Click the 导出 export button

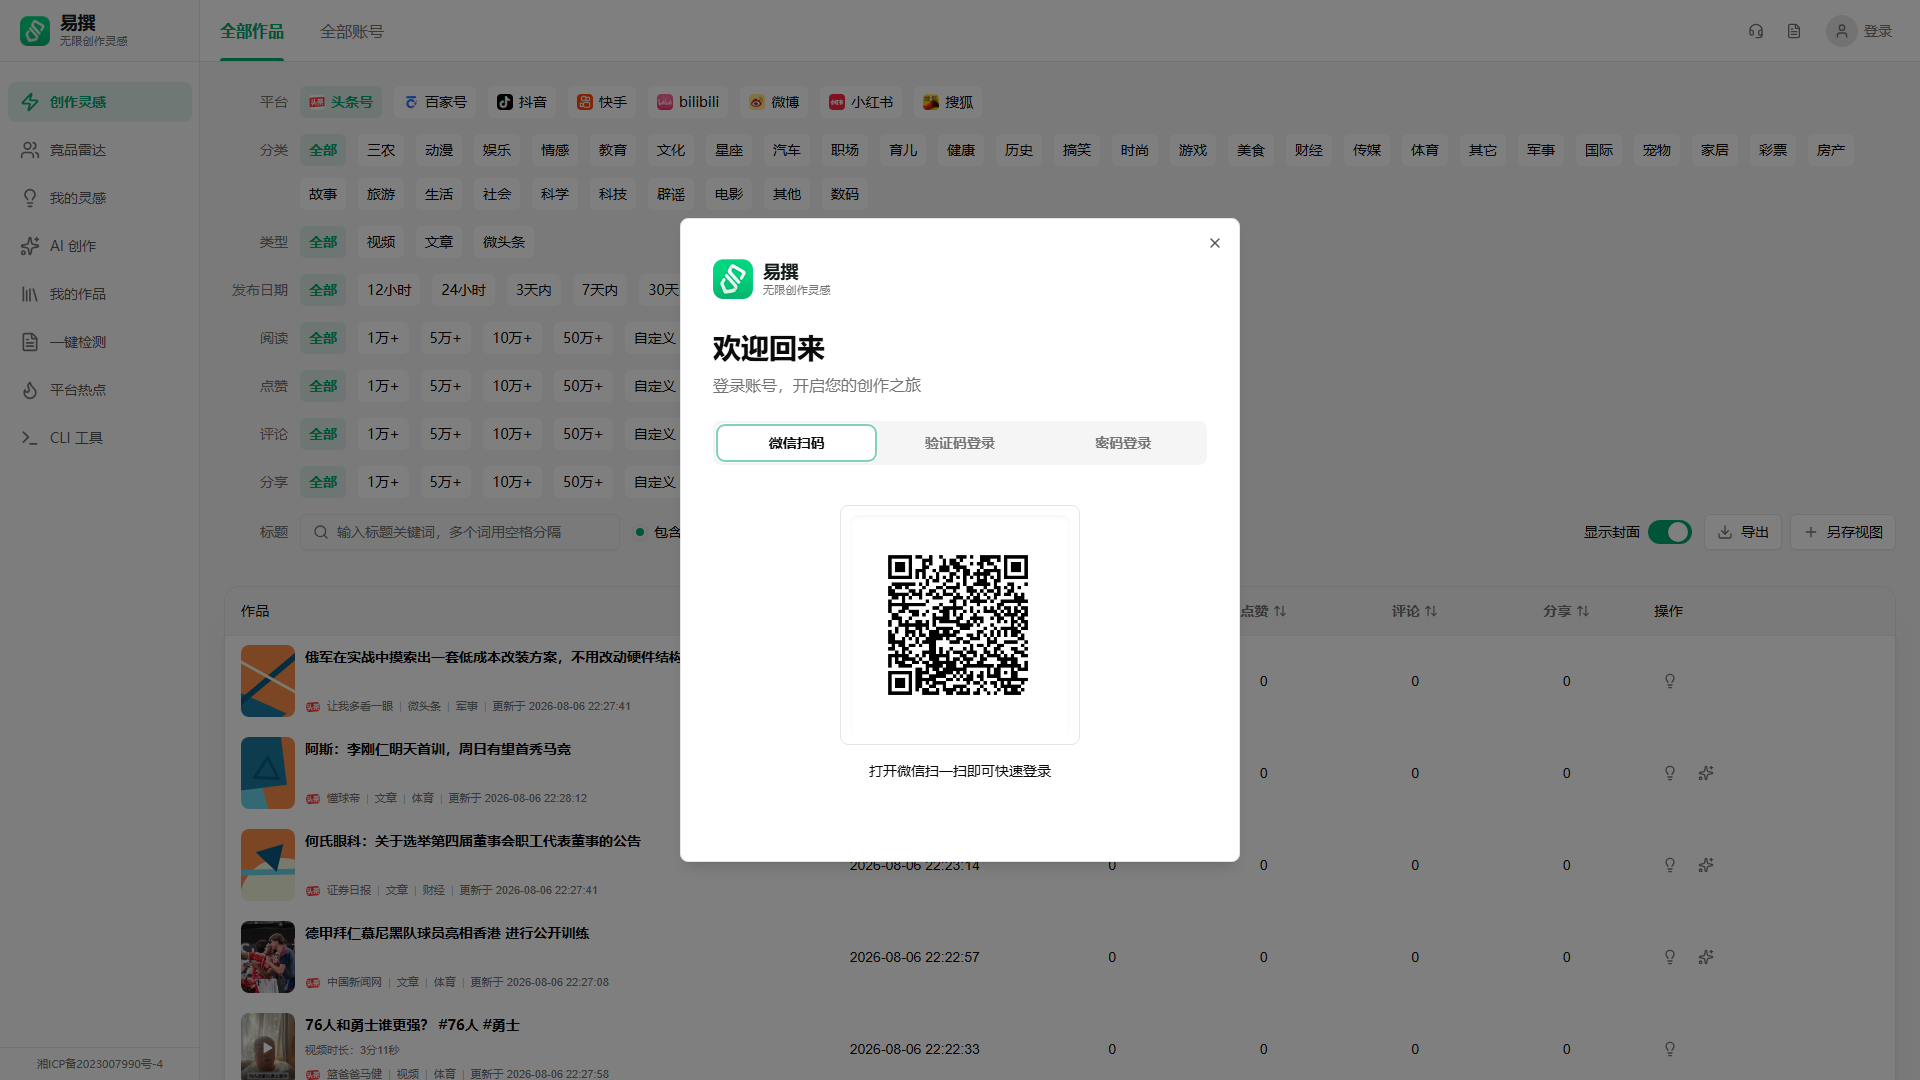tap(1743, 532)
